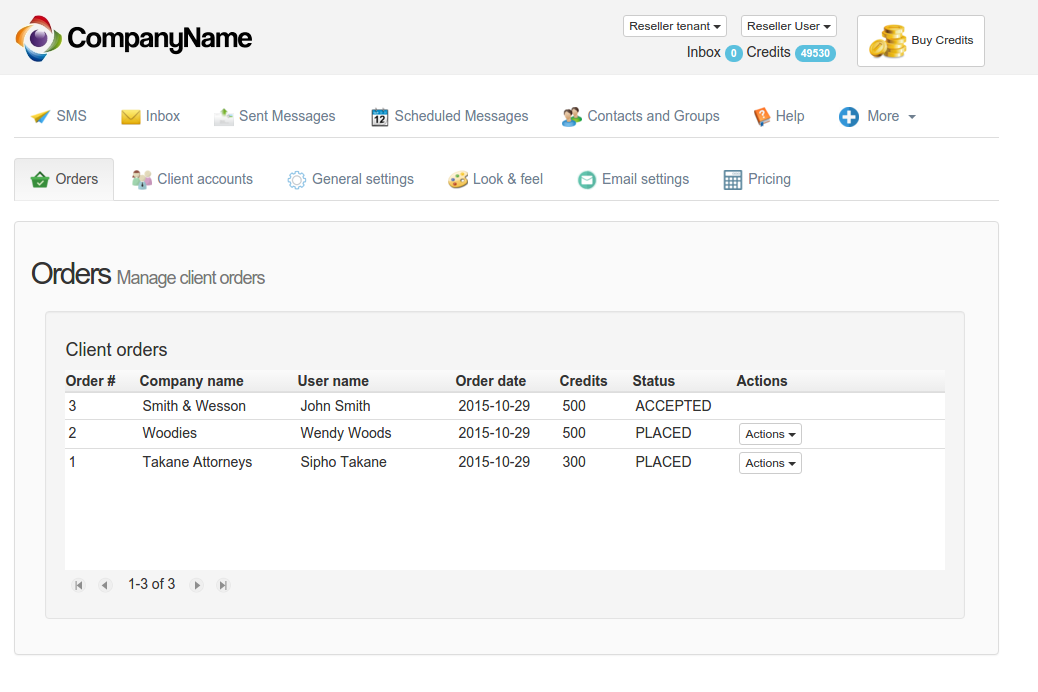
Task: Click the Help book icon
Action: (x=762, y=117)
